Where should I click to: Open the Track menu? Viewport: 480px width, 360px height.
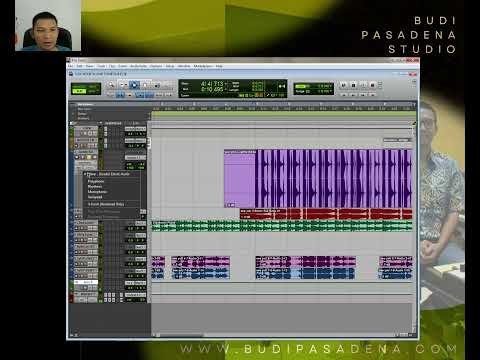(101, 66)
